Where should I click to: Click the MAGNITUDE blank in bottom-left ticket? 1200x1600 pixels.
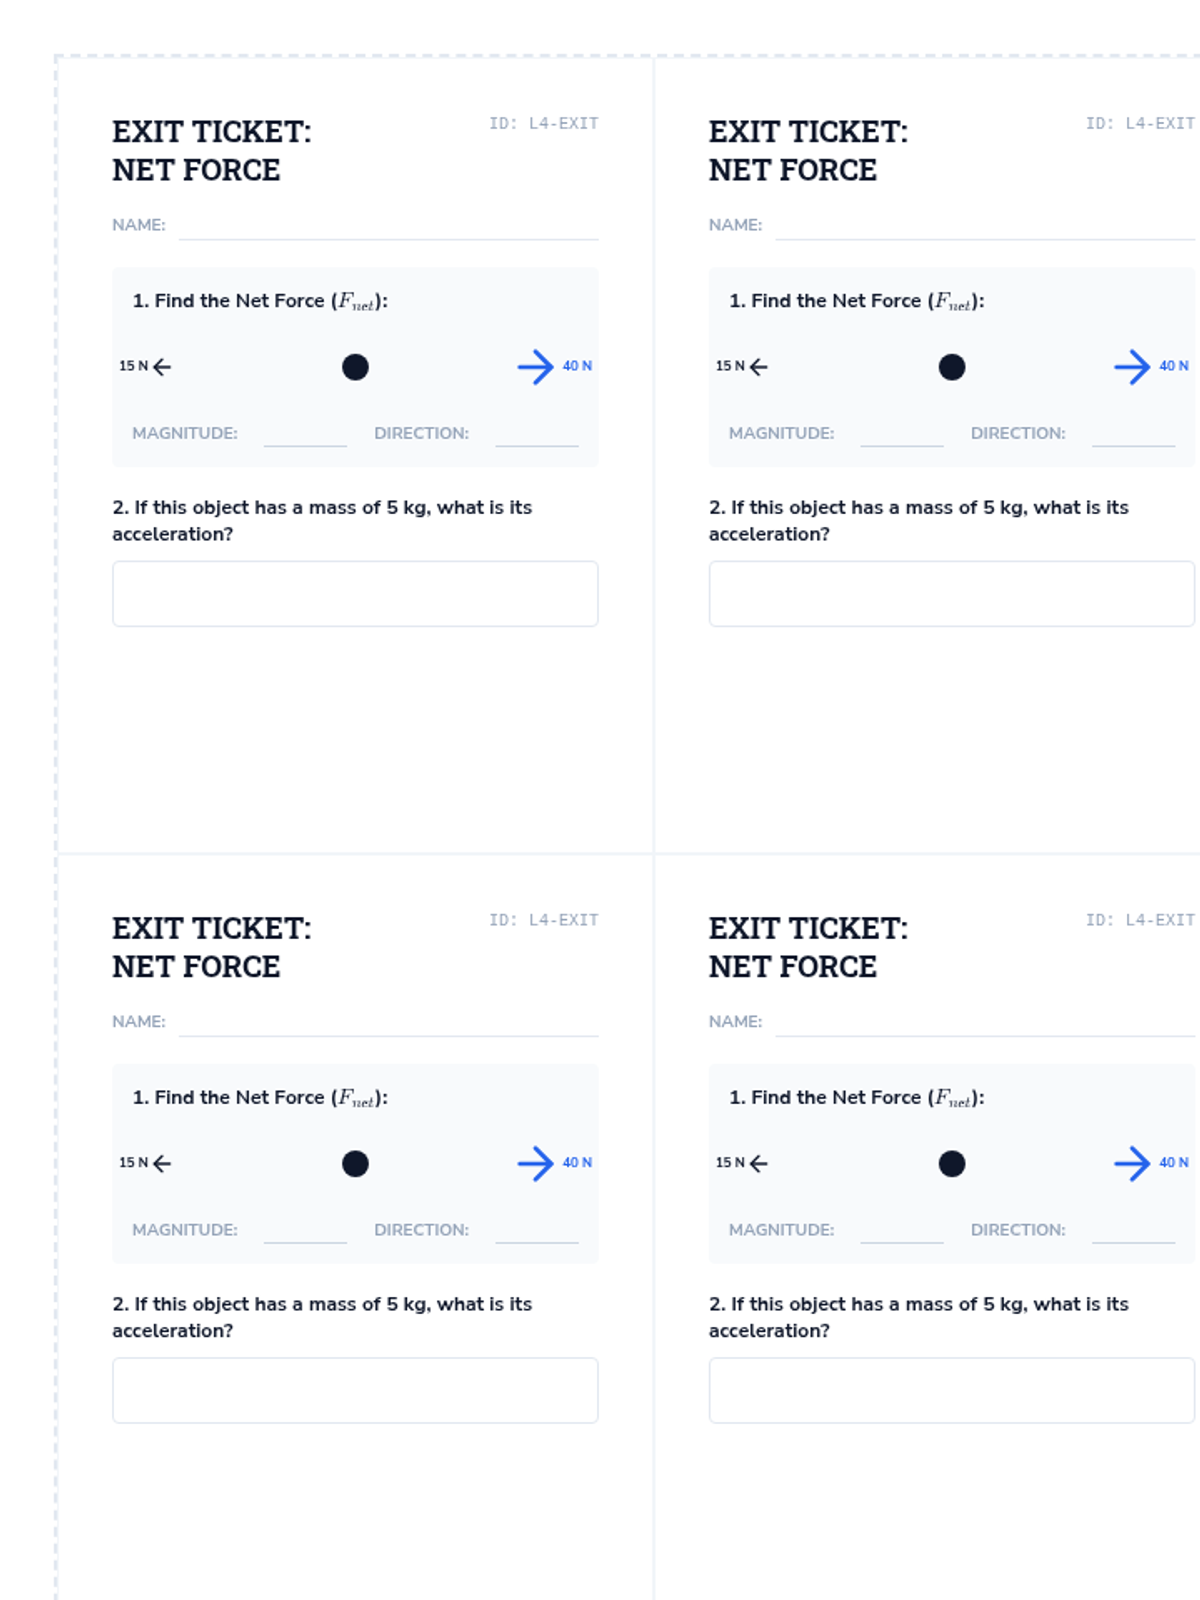305,1232
